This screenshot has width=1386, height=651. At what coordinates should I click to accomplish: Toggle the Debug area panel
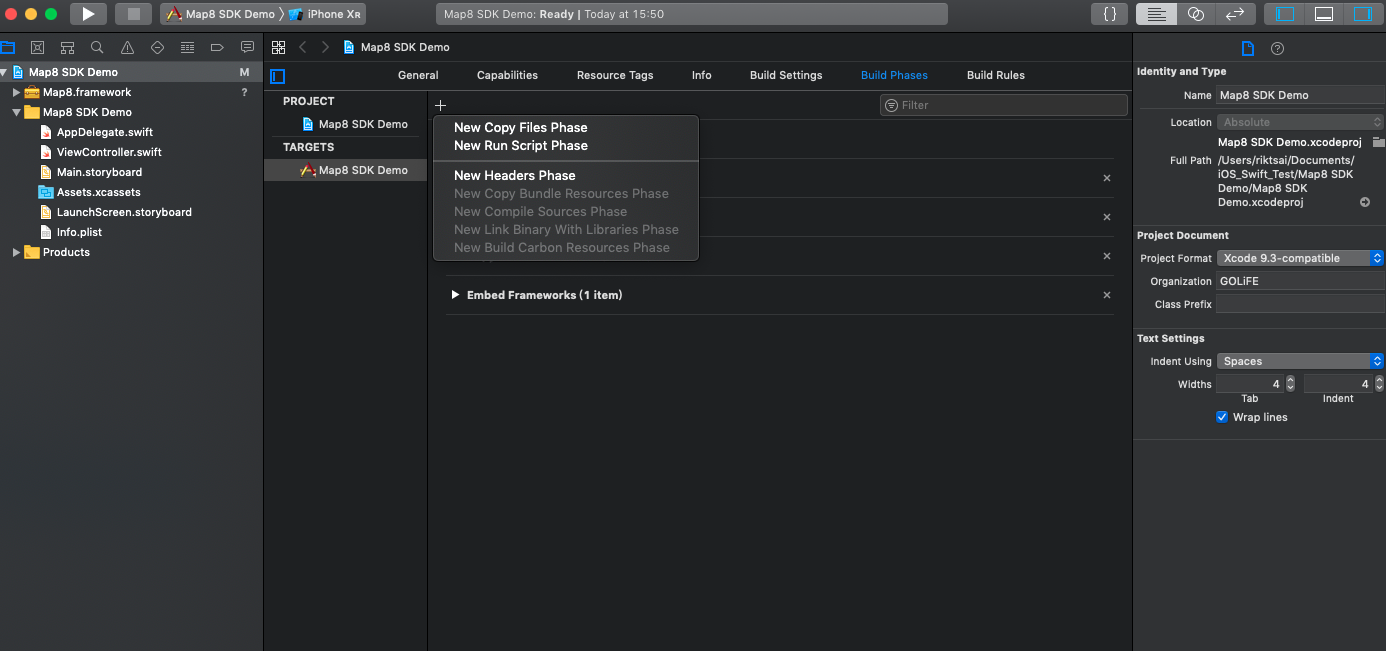(1324, 14)
